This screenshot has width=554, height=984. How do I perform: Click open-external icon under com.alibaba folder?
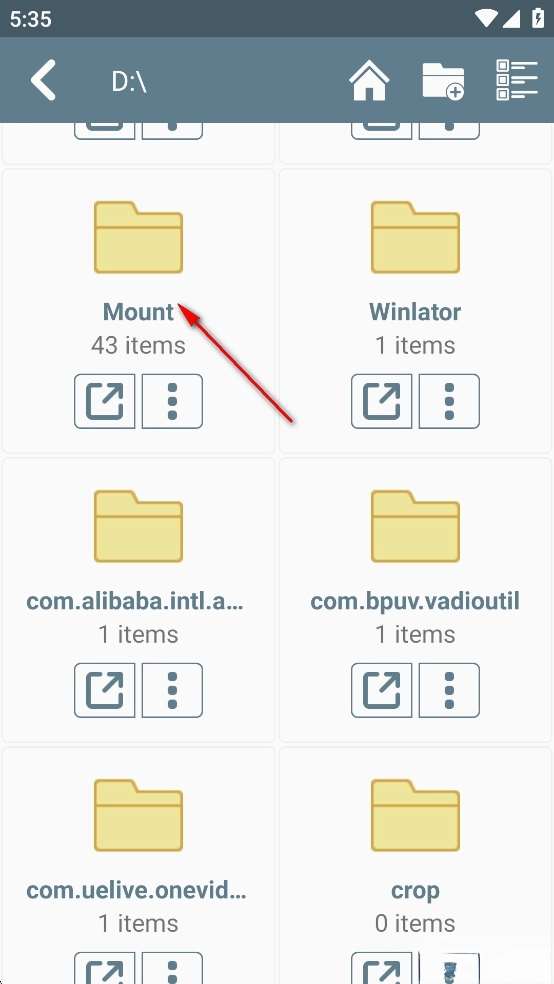click(105, 690)
